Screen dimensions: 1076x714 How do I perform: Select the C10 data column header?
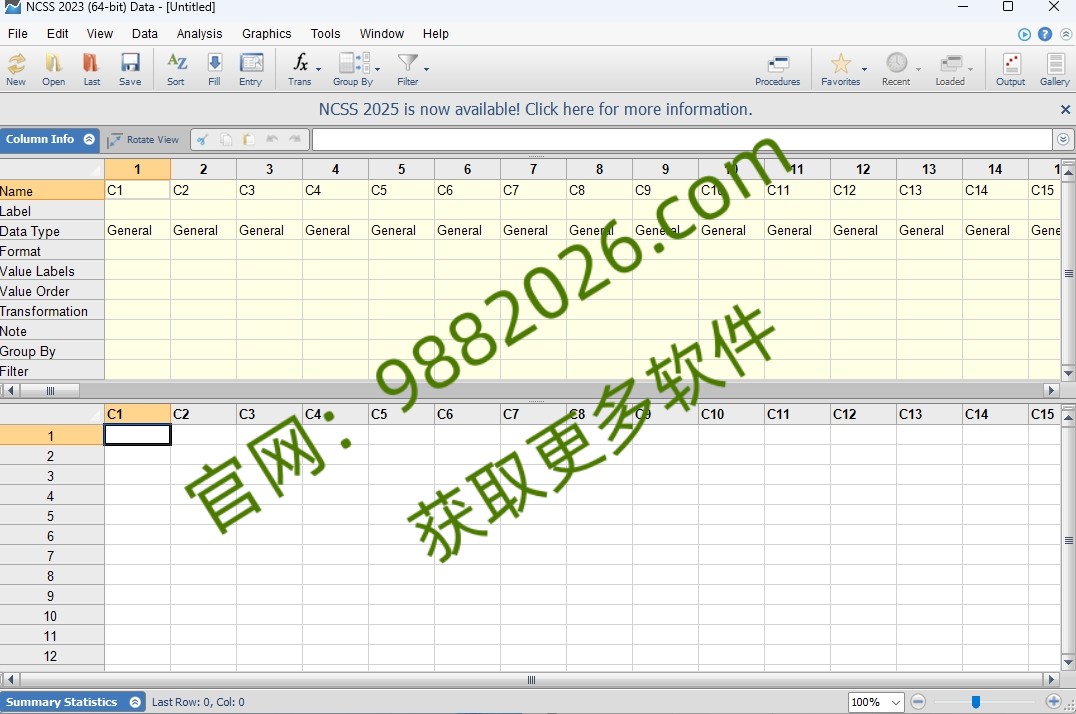731,414
